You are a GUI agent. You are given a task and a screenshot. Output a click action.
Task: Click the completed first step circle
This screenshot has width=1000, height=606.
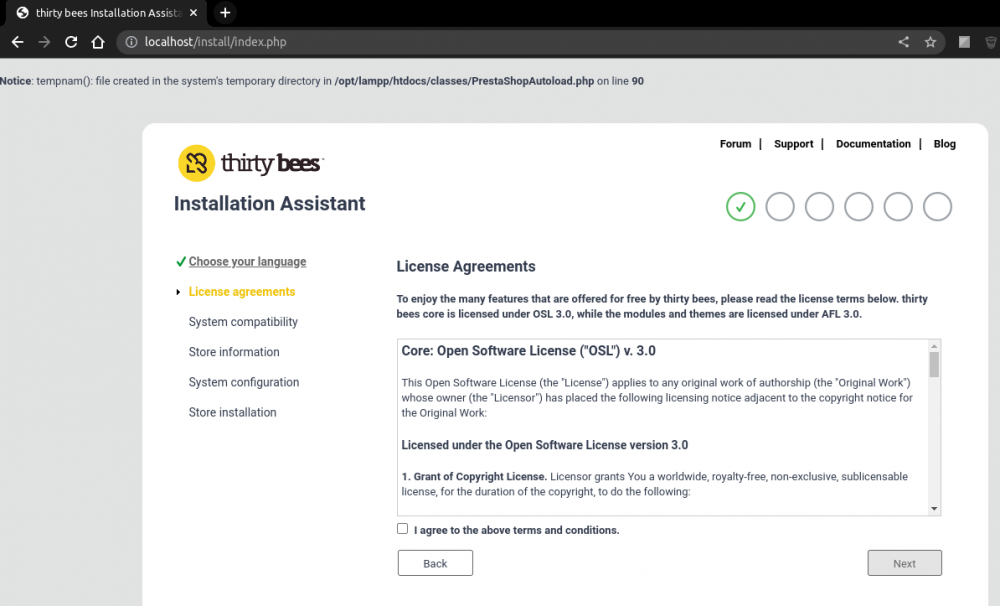pyautogui.click(x=740, y=207)
